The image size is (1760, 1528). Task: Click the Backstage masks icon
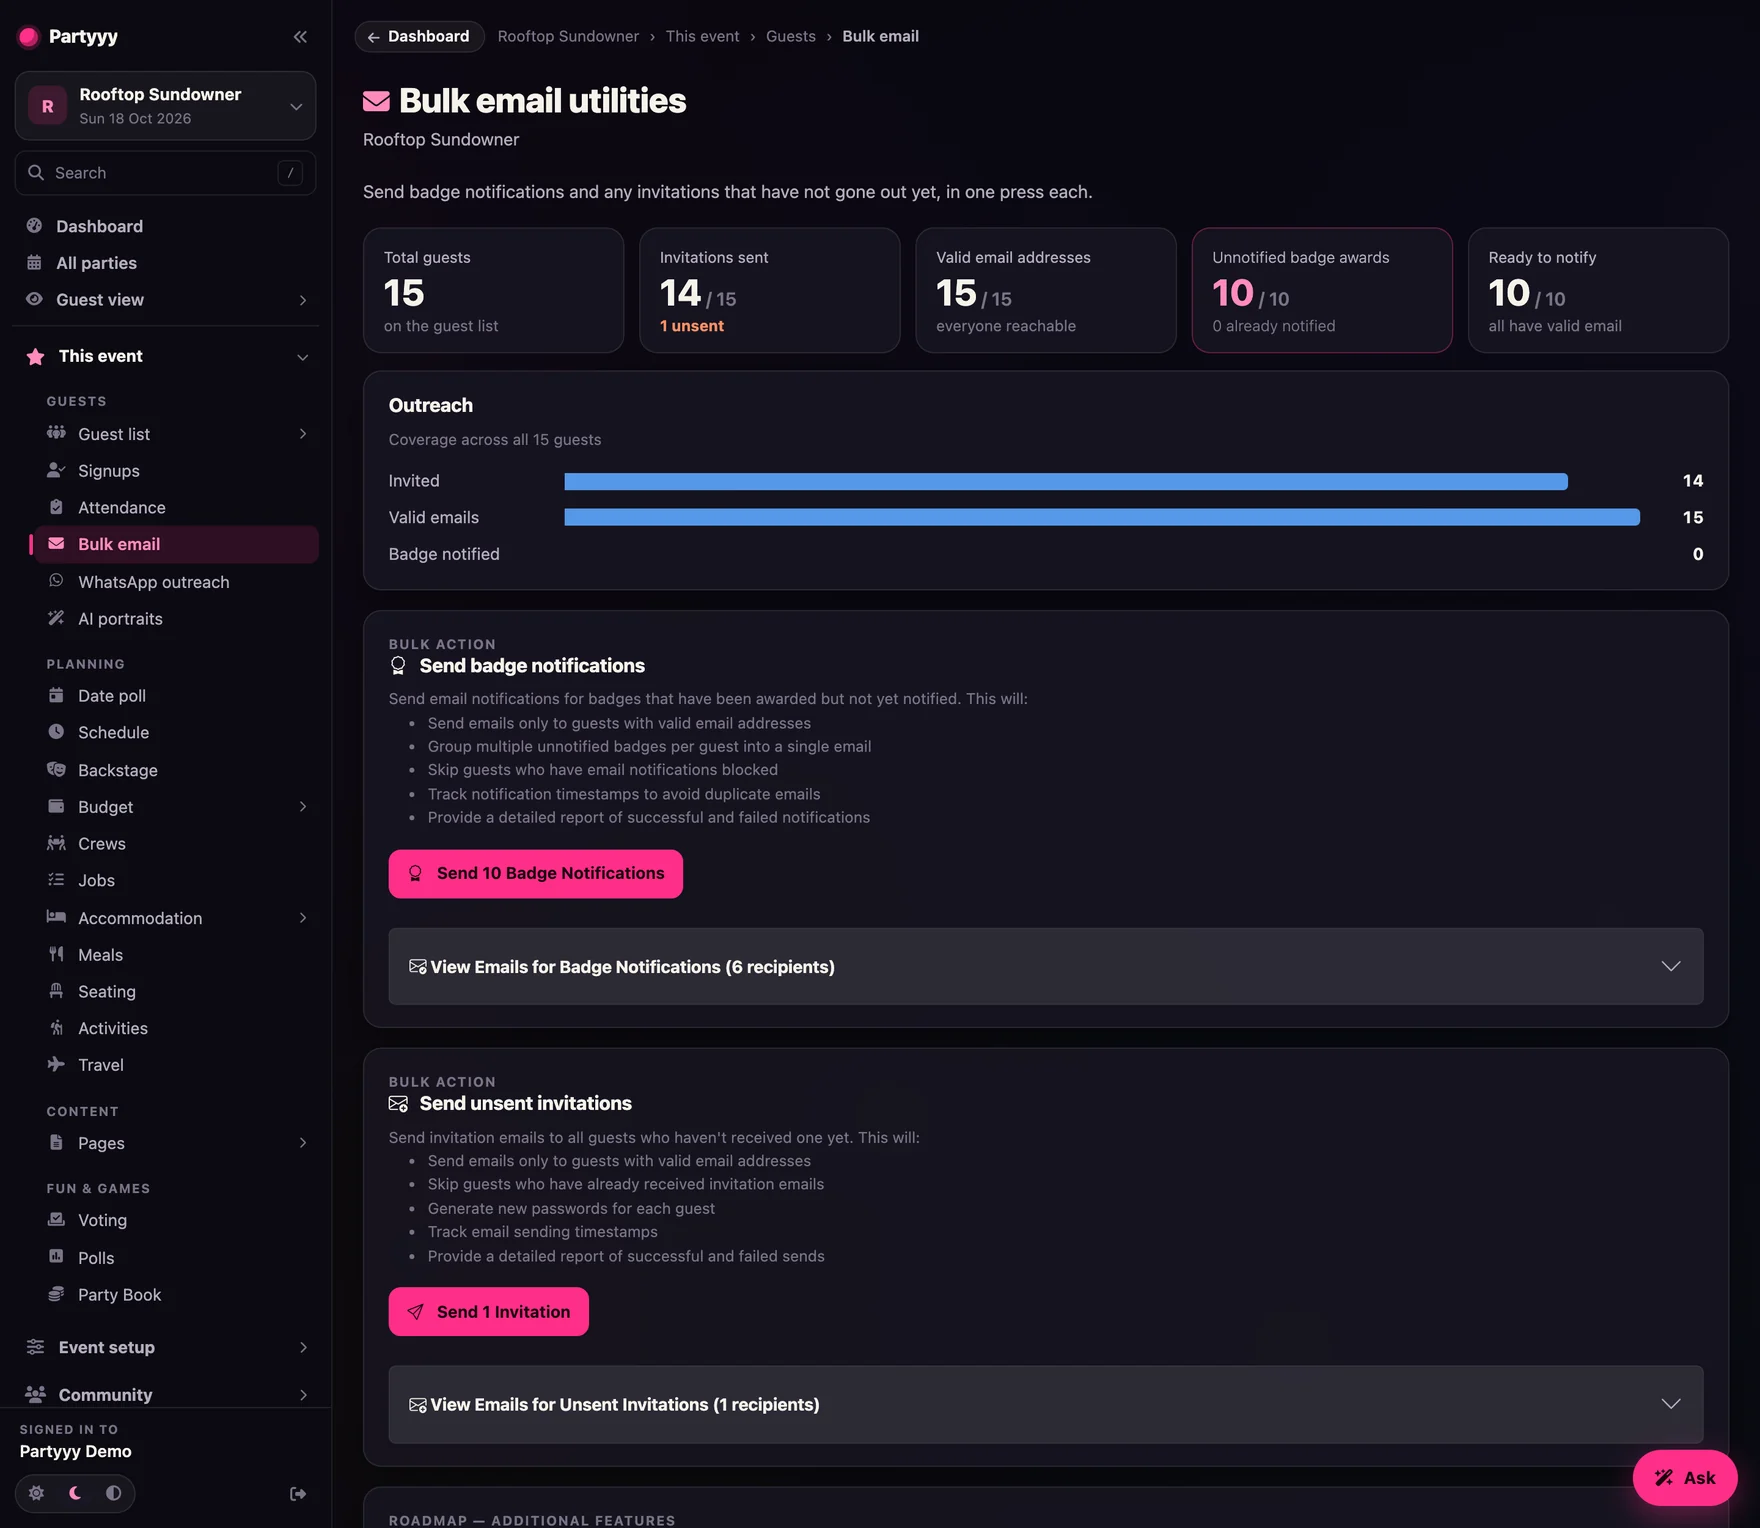tap(56, 769)
